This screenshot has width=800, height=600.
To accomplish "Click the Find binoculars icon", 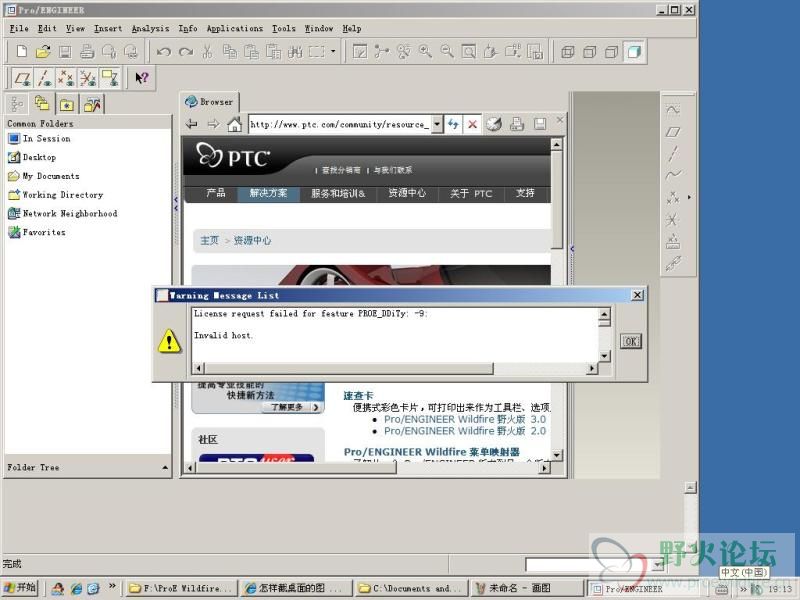I will pyautogui.click(x=295, y=52).
